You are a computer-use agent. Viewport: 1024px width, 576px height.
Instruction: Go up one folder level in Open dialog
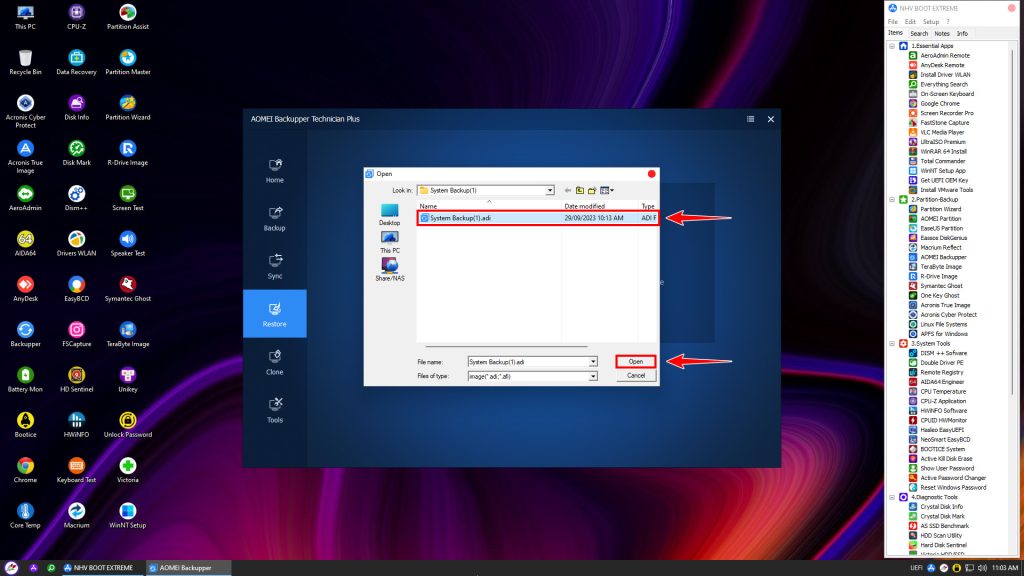[580, 190]
